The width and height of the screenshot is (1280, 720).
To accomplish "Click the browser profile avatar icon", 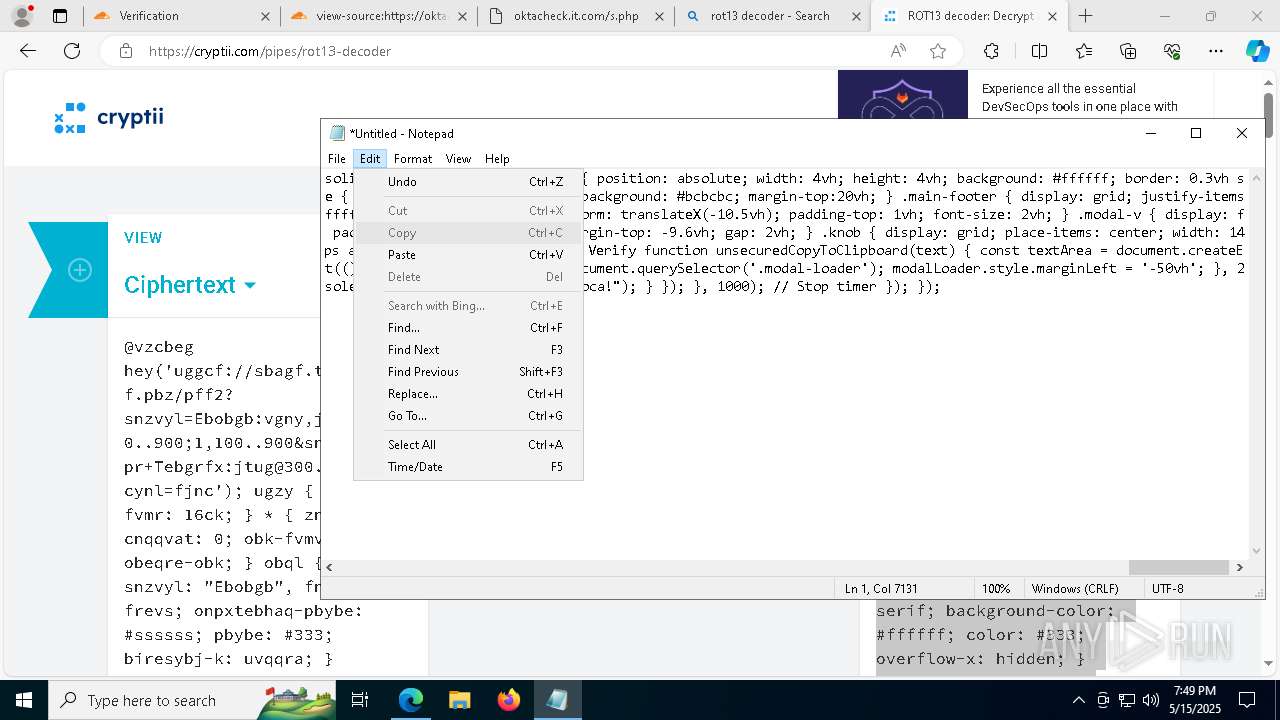I will click(x=21, y=16).
